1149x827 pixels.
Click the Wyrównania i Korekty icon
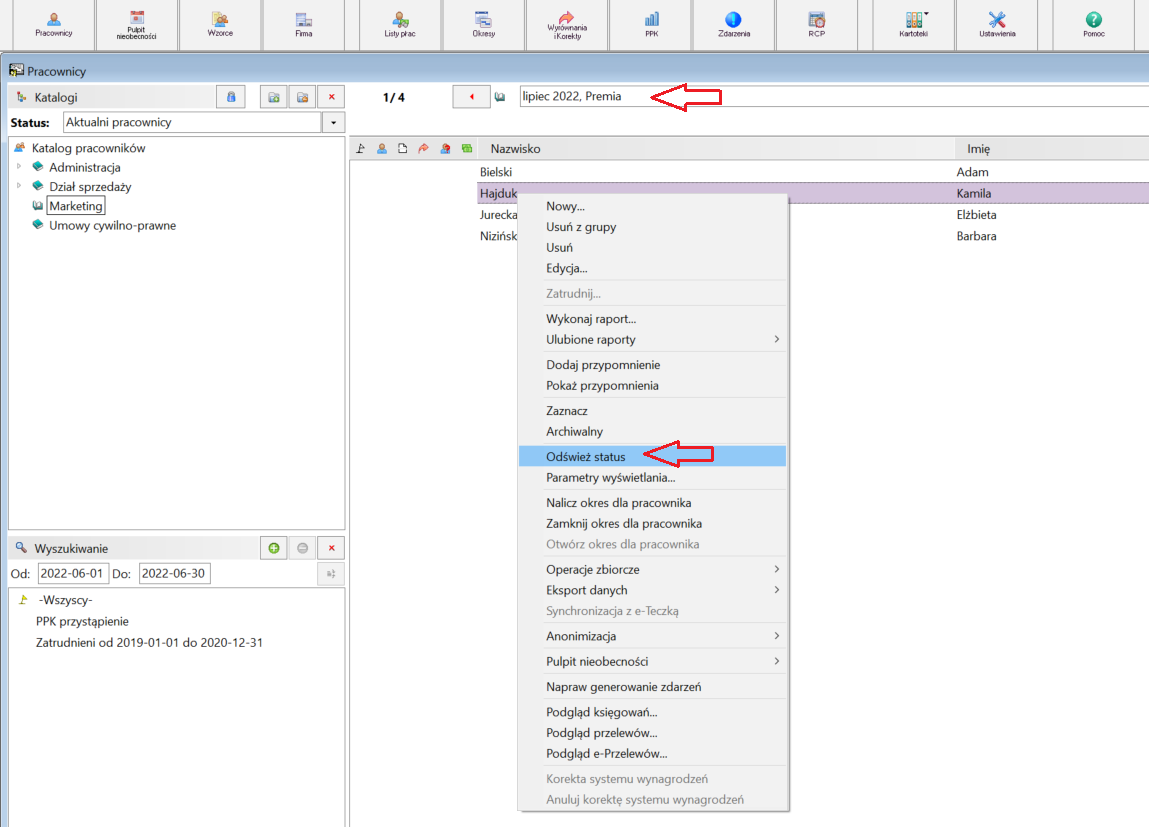tap(567, 24)
